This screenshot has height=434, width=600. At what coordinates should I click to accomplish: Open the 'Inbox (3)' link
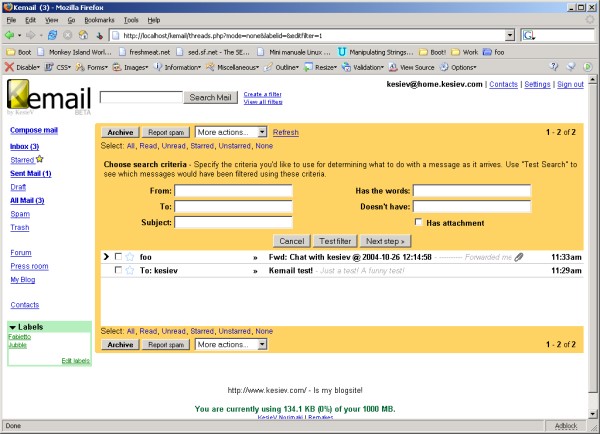(24, 147)
